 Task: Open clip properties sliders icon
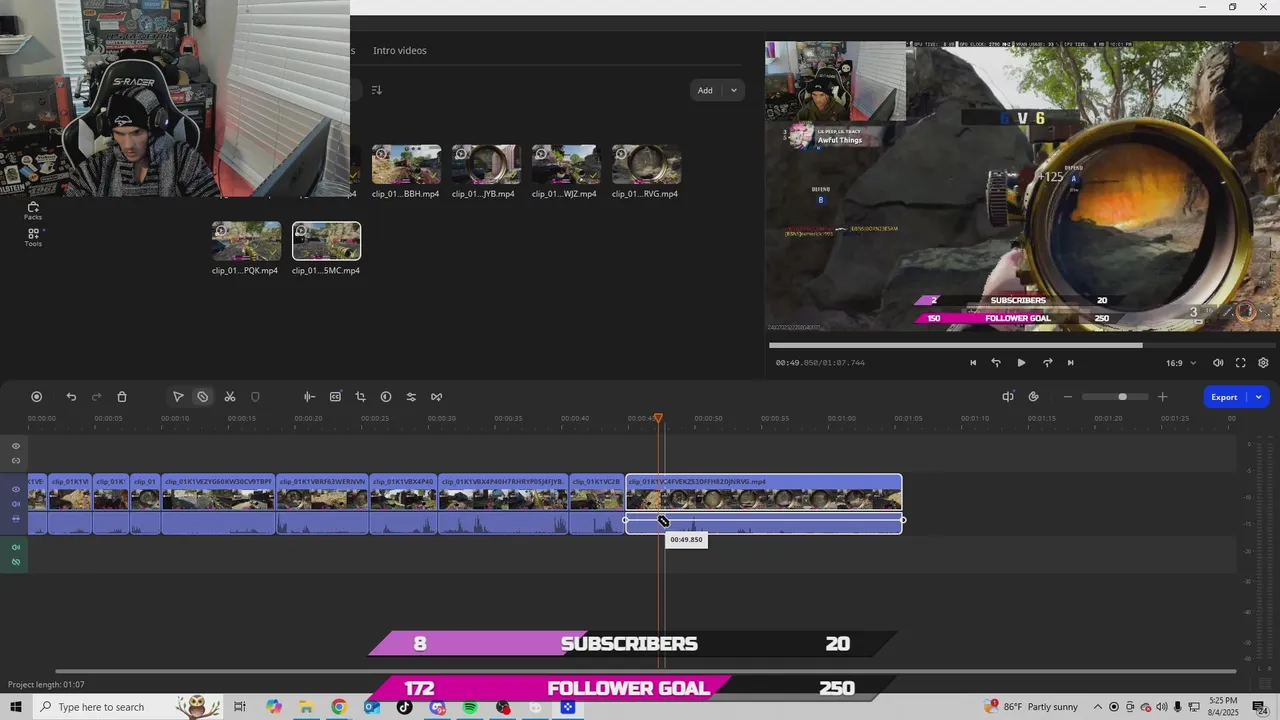pyautogui.click(x=411, y=397)
